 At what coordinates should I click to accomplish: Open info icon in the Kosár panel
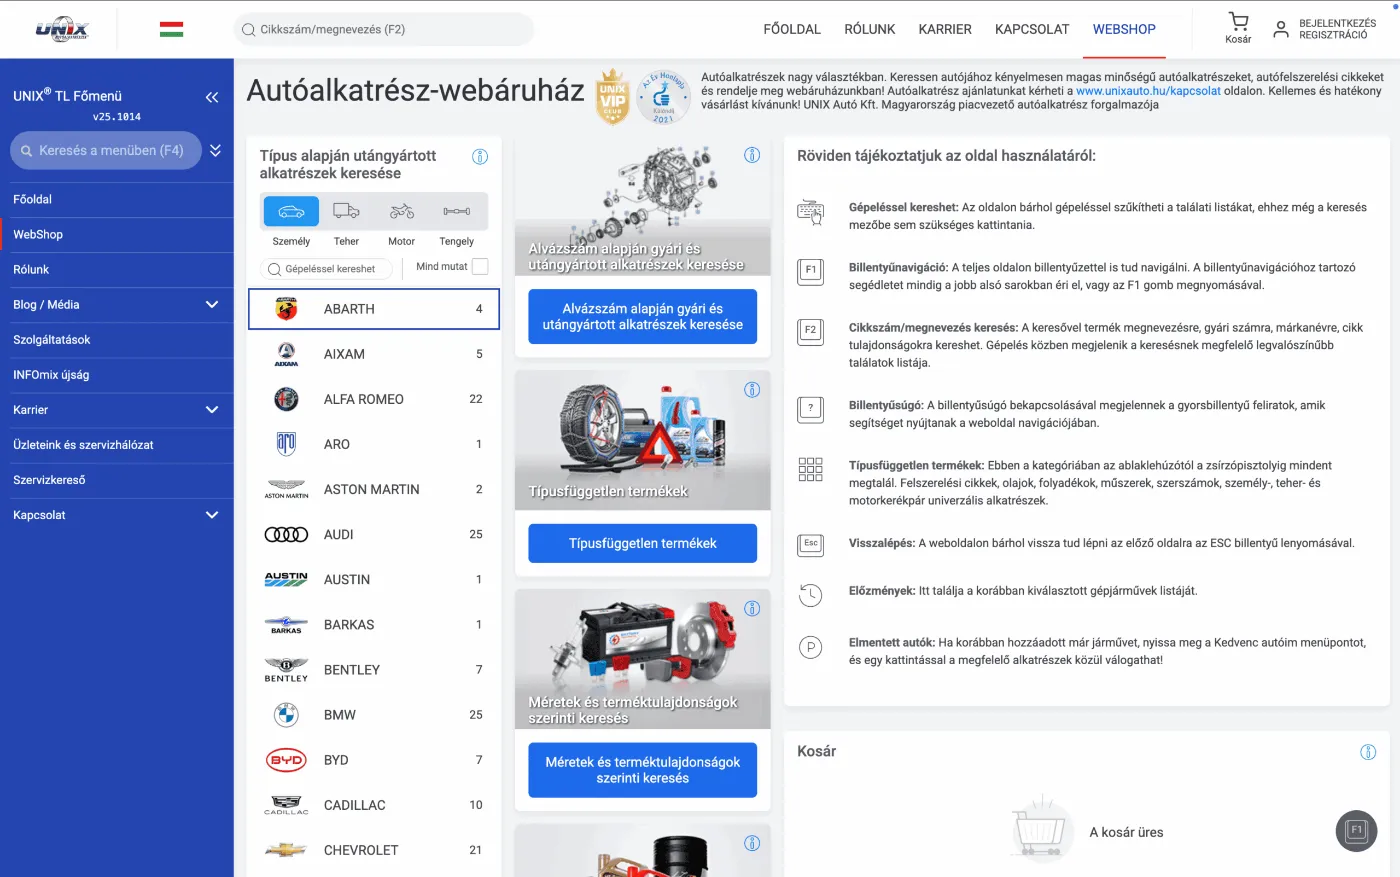[1368, 752]
